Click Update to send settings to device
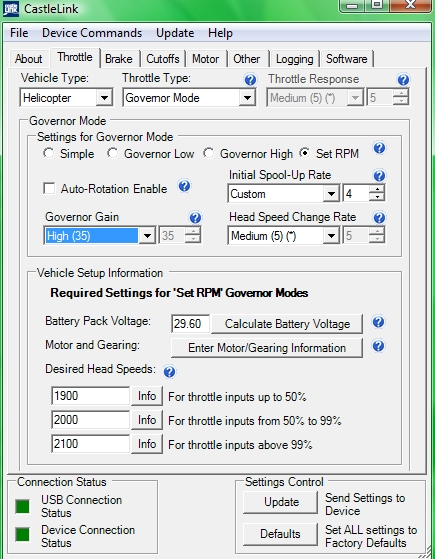Image resolution: width=435 pixels, height=559 pixels. [x=281, y=502]
